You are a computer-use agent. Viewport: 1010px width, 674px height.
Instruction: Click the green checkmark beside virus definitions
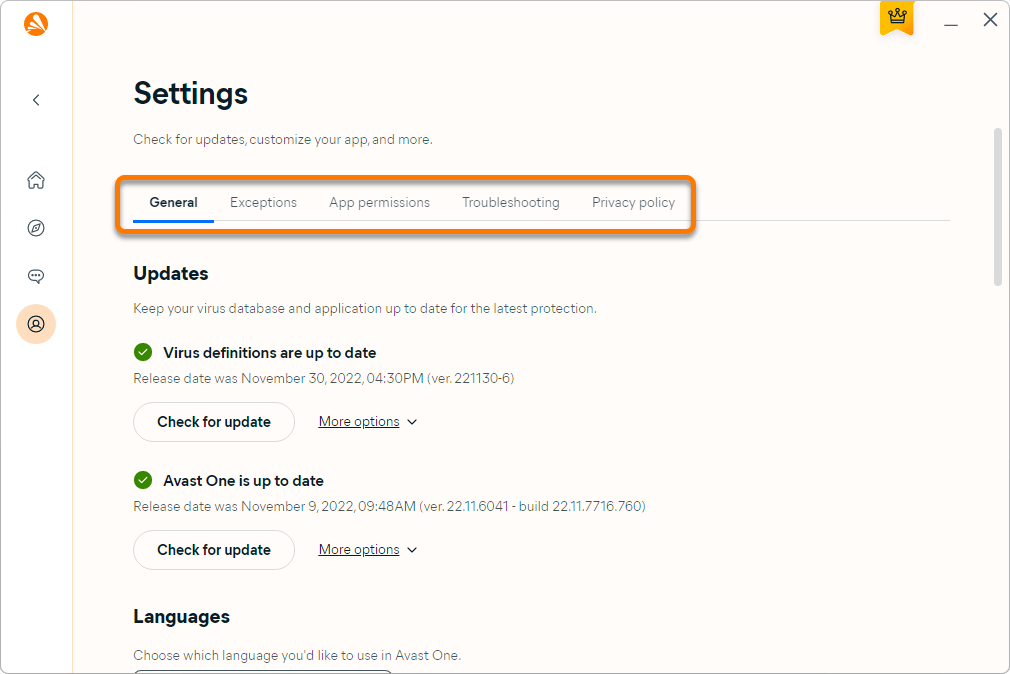(142, 352)
